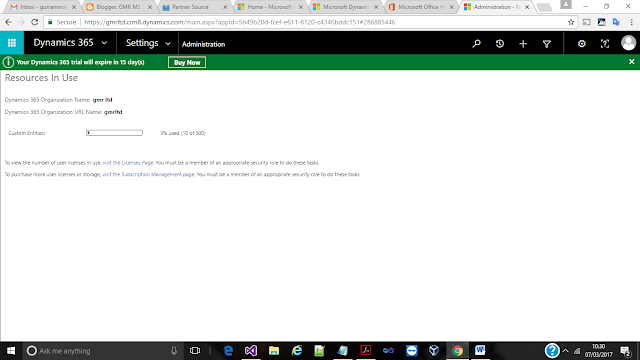
Task: Select the '3% used (10 of 300)' text
Action: pyautogui.click(x=182, y=133)
